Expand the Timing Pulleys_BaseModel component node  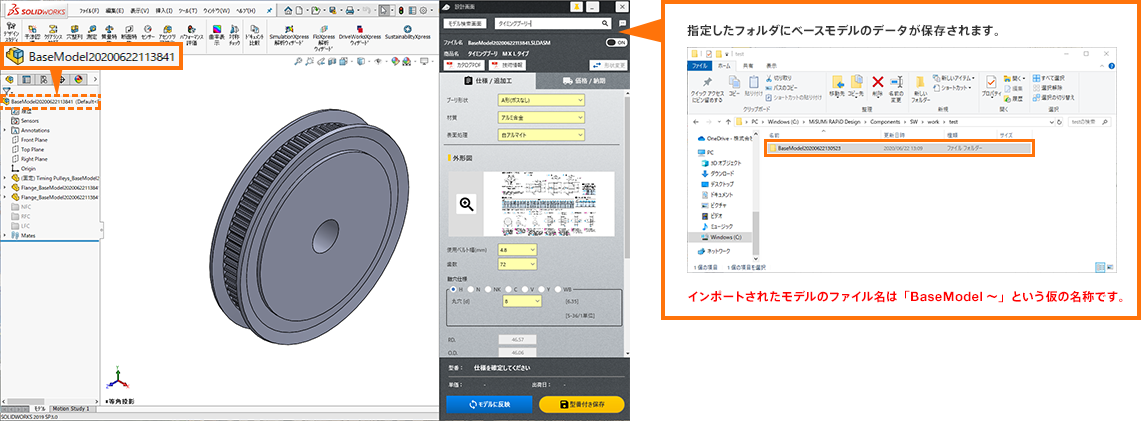click(x=5, y=177)
